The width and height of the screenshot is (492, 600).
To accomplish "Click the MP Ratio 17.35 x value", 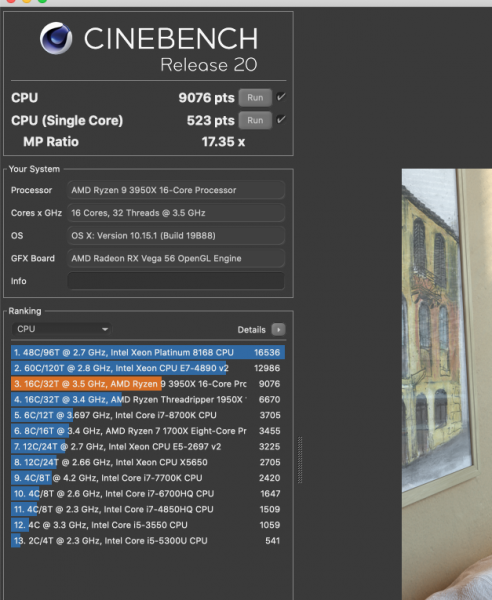I will click(x=223, y=142).
